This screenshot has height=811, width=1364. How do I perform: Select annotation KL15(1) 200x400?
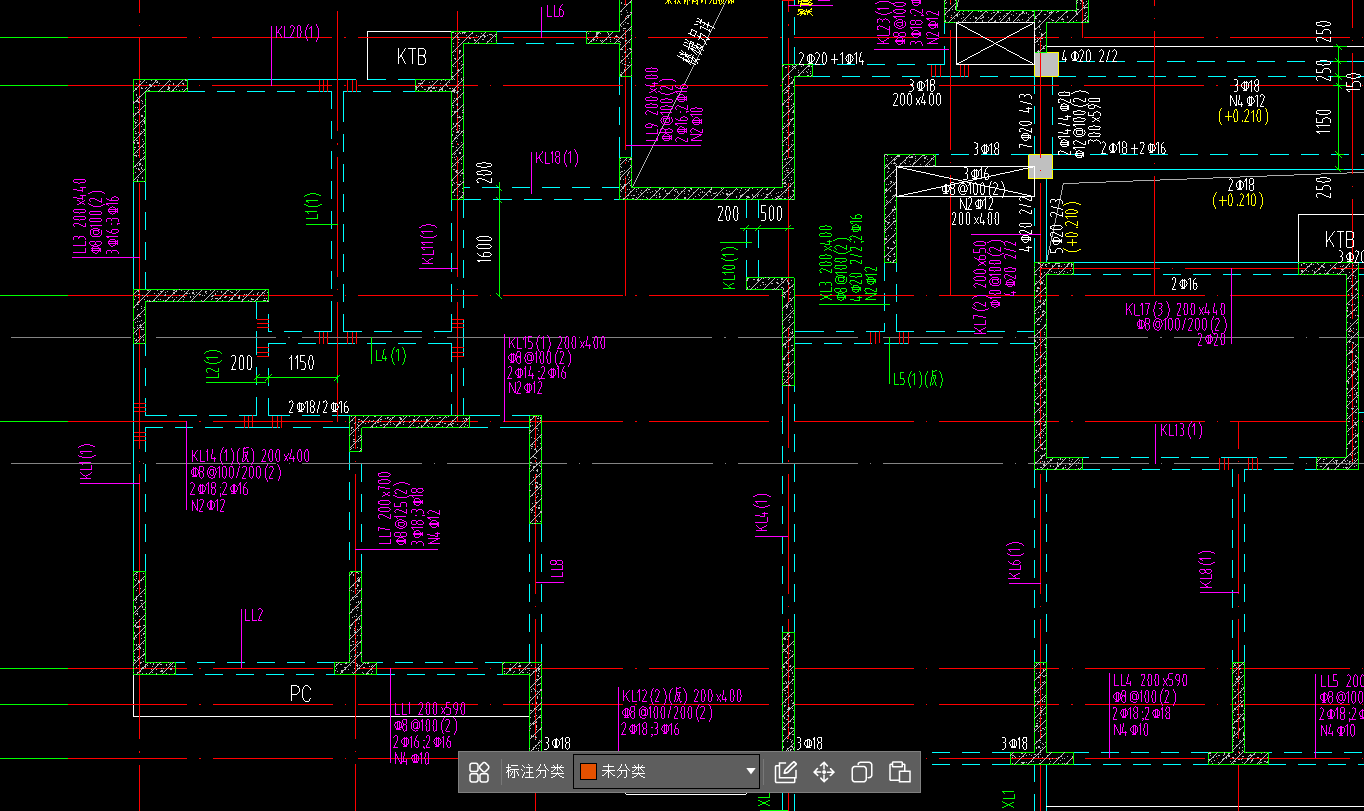[x=556, y=343]
